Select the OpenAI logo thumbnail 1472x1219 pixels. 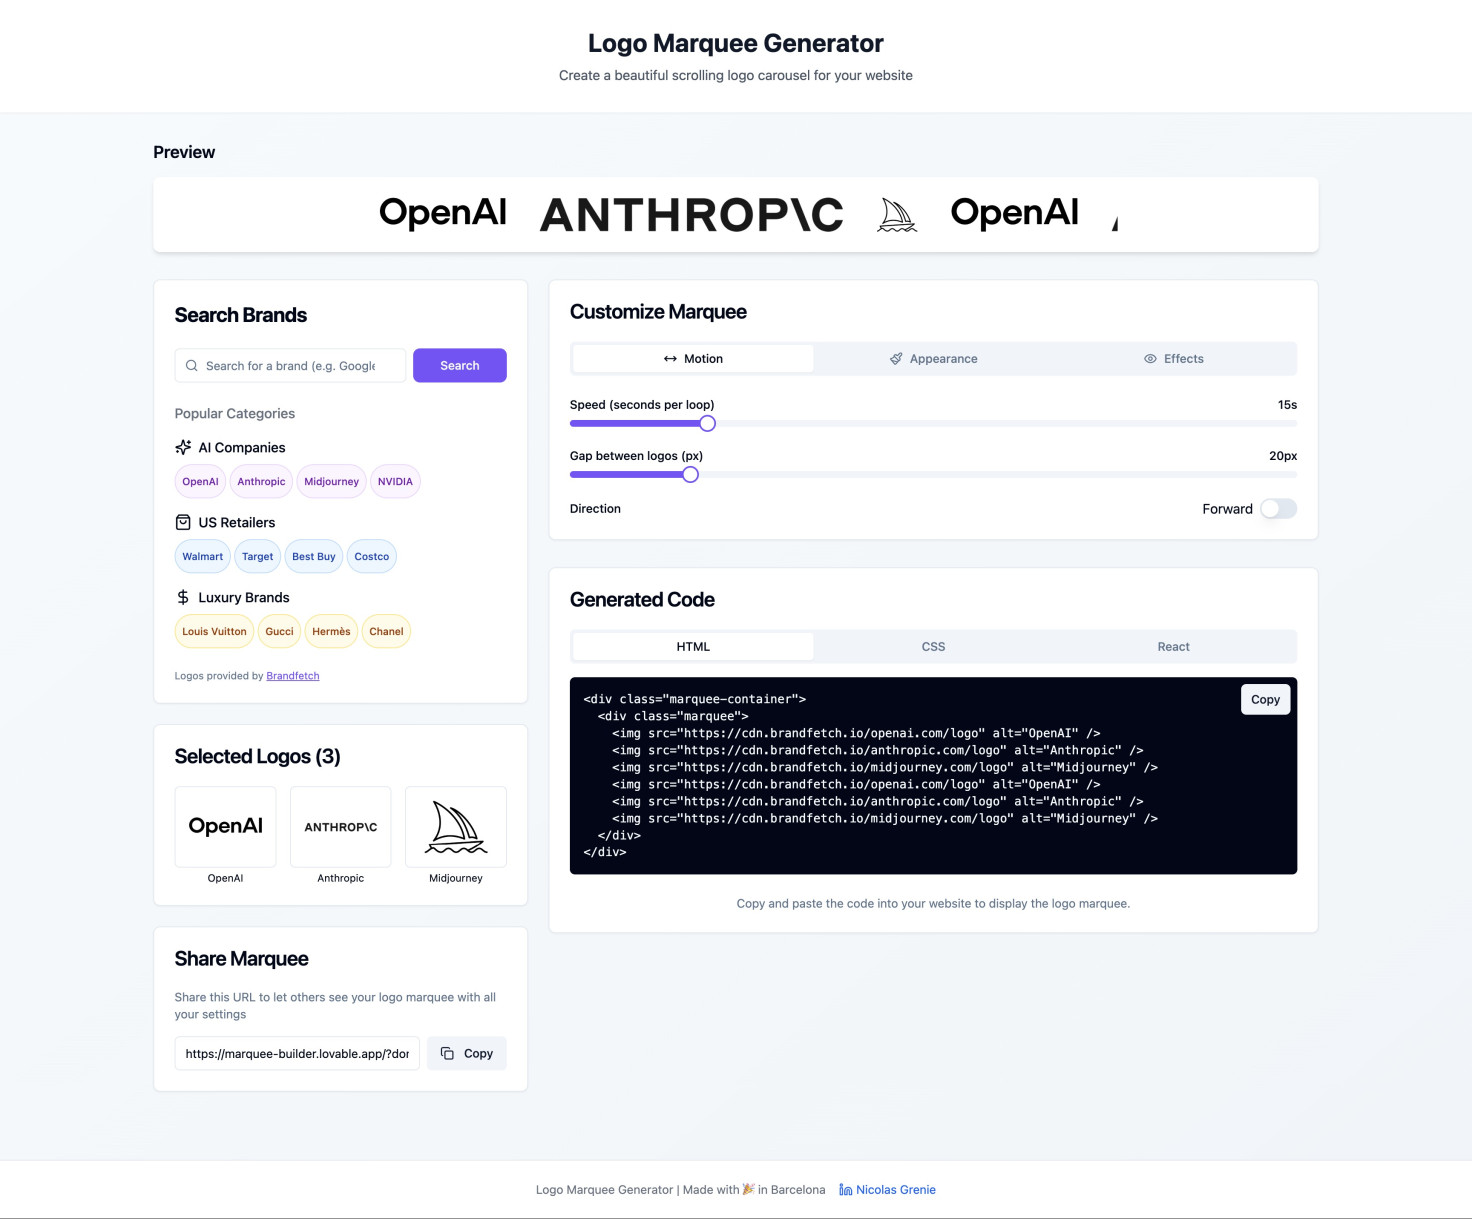click(x=225, y=827)
